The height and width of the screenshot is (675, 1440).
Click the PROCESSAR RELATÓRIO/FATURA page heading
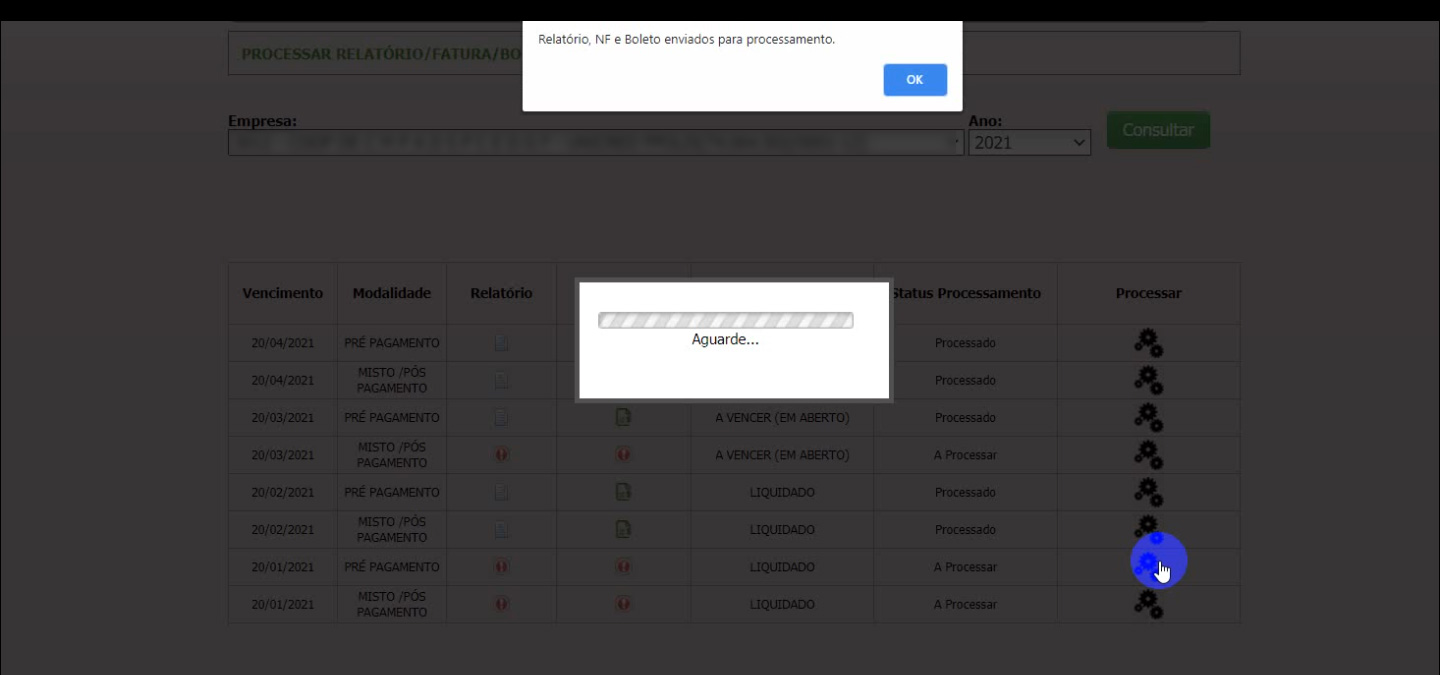[x=382, y=53]
